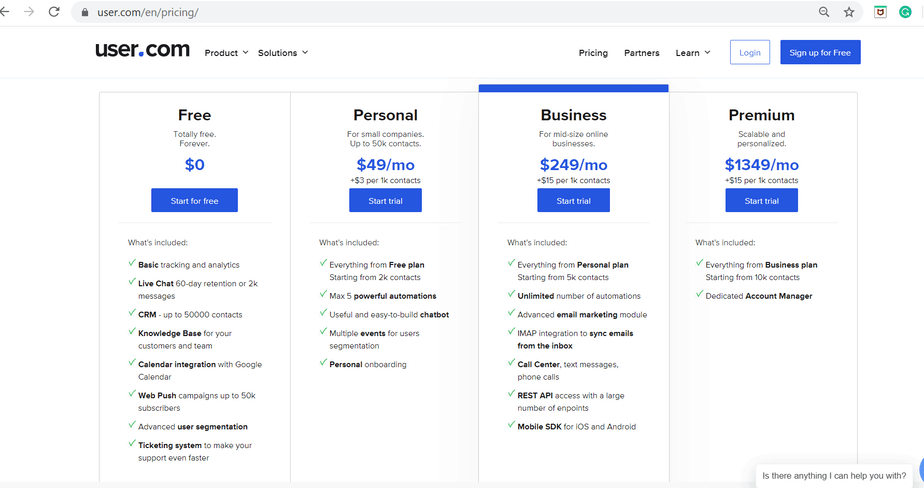Click the Login button
924x488 pixels.
pyautogui.click(x=750, y=53)
